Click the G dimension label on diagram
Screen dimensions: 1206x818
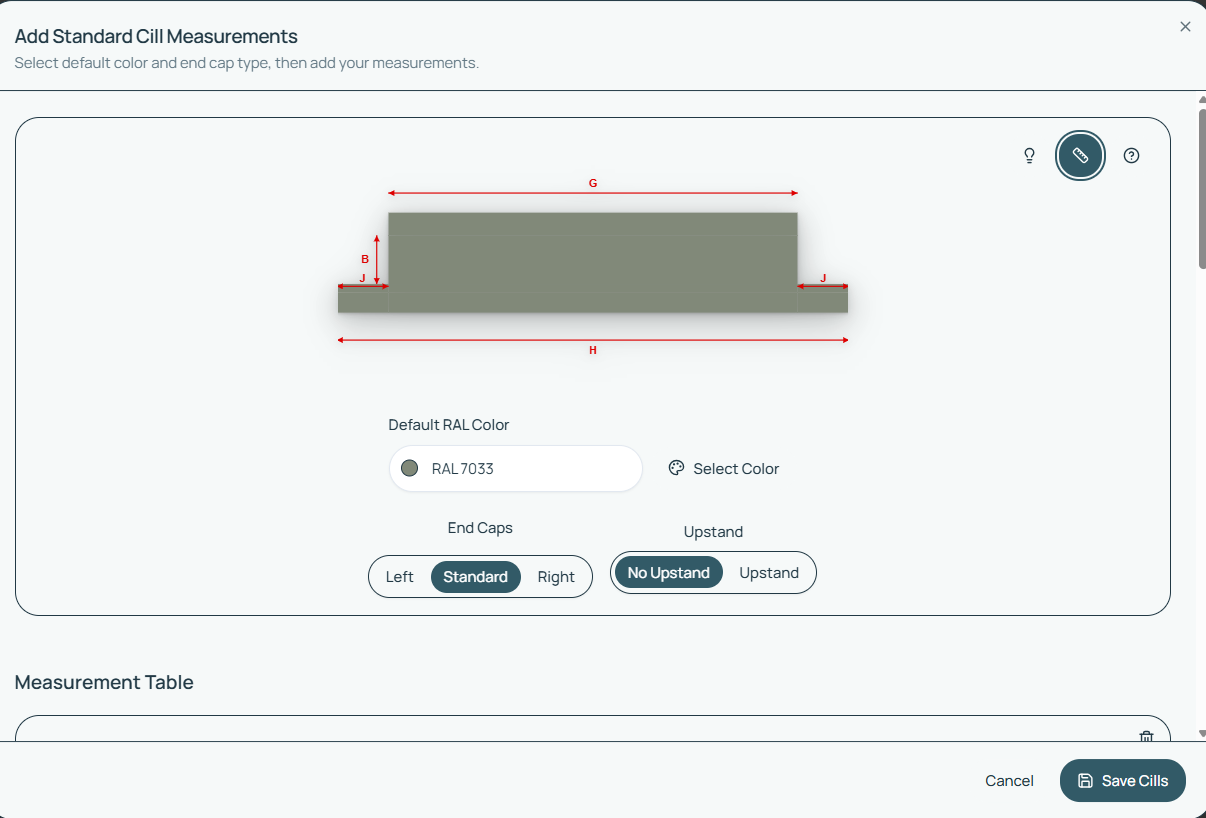tap(593, 183)
